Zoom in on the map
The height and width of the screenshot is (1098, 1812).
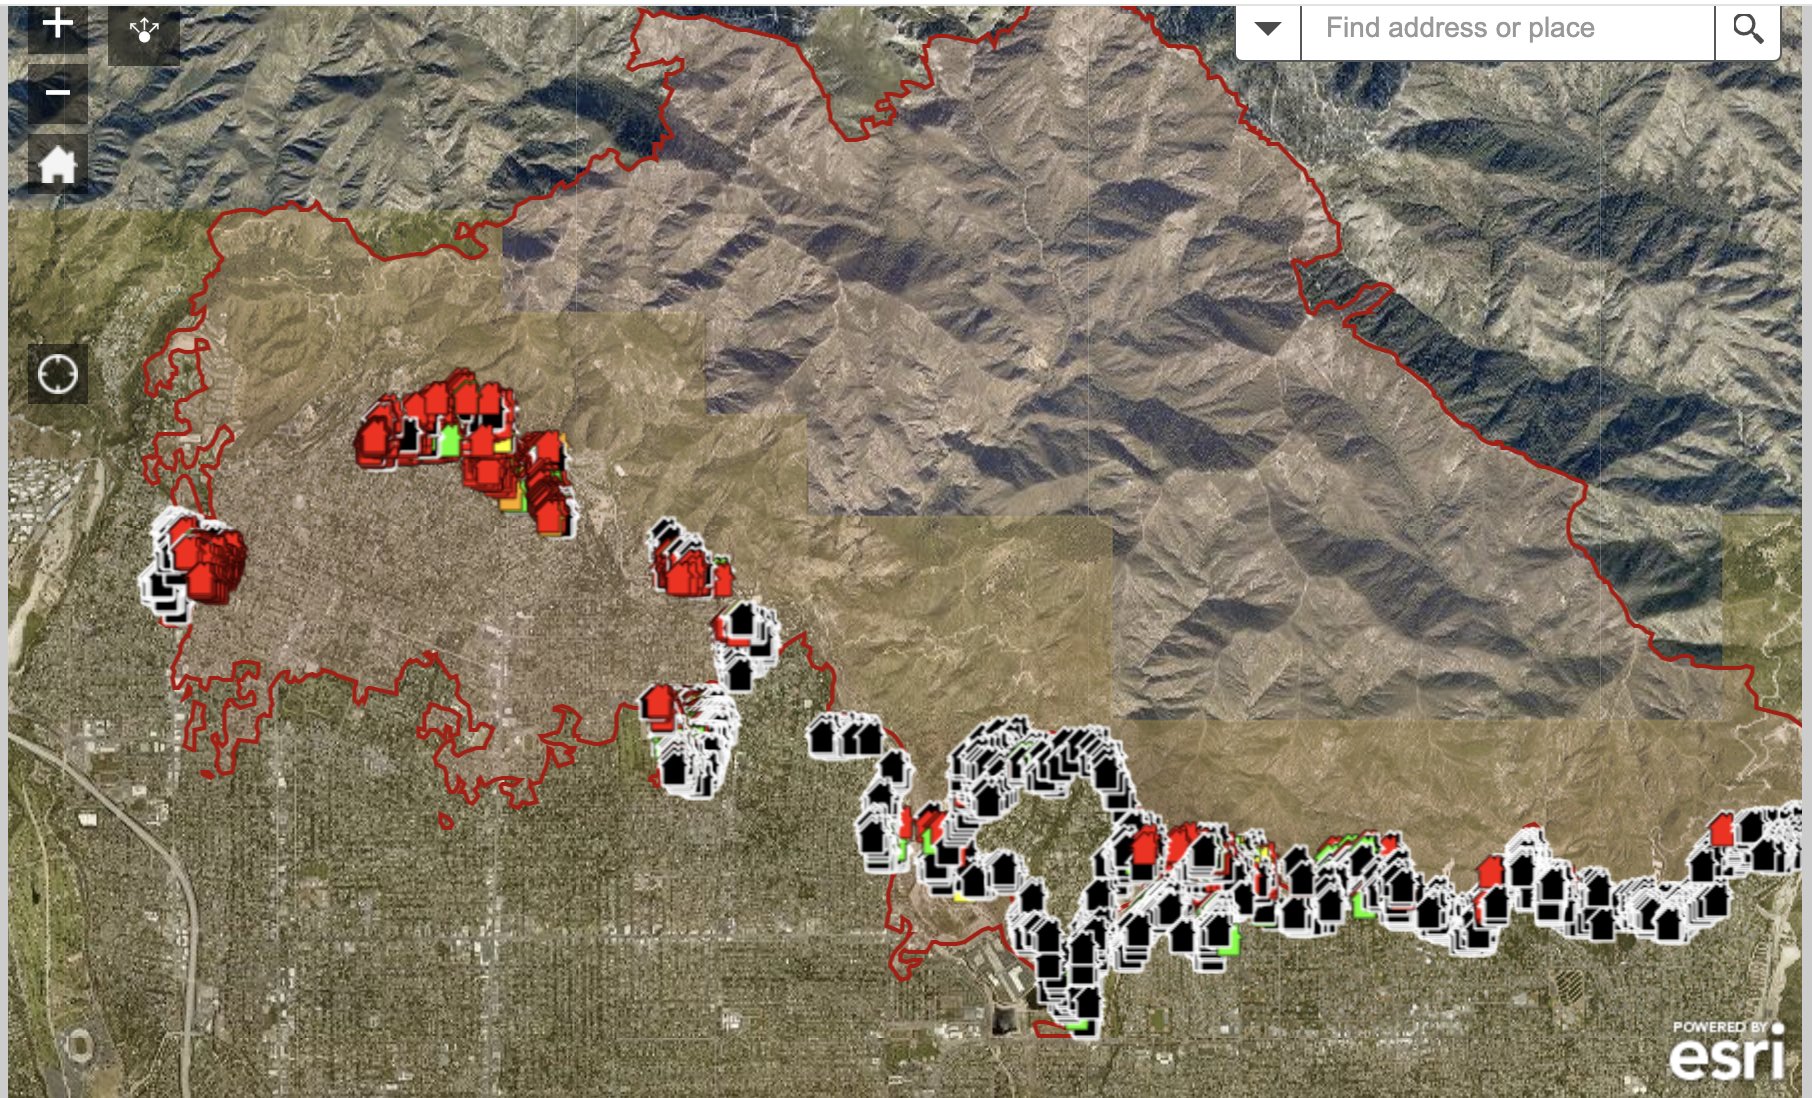pos(58,27)
